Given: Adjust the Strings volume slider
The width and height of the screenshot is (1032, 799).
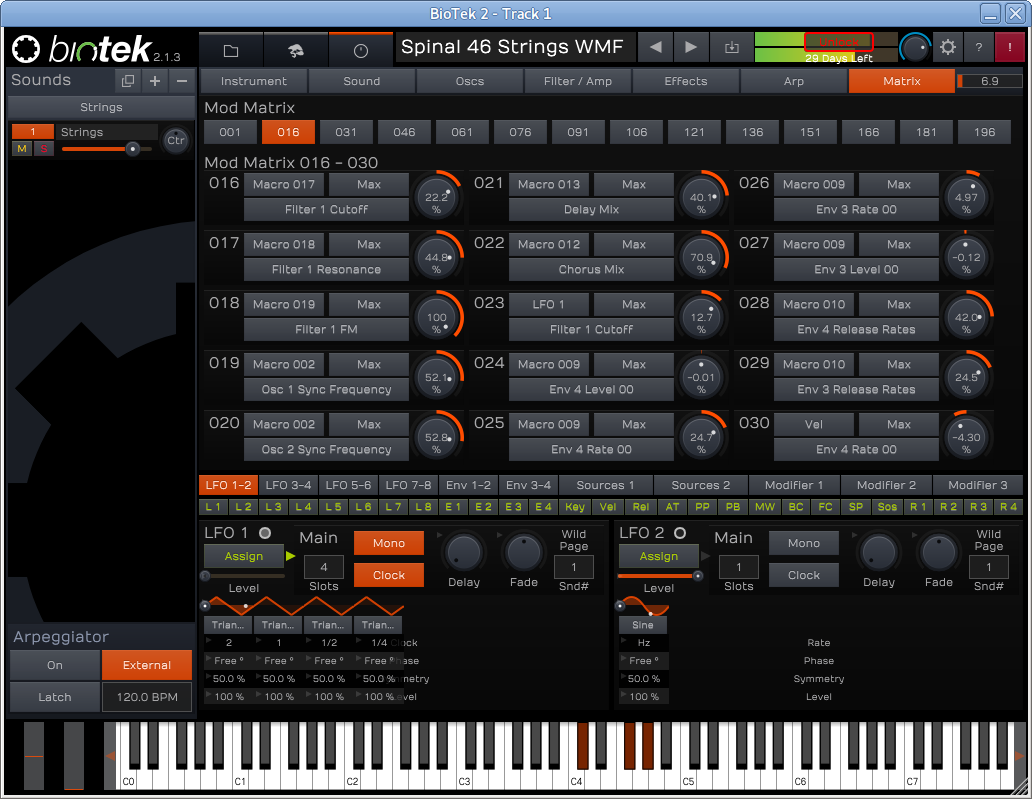Looking at the screenshot, I should [107, 149].
